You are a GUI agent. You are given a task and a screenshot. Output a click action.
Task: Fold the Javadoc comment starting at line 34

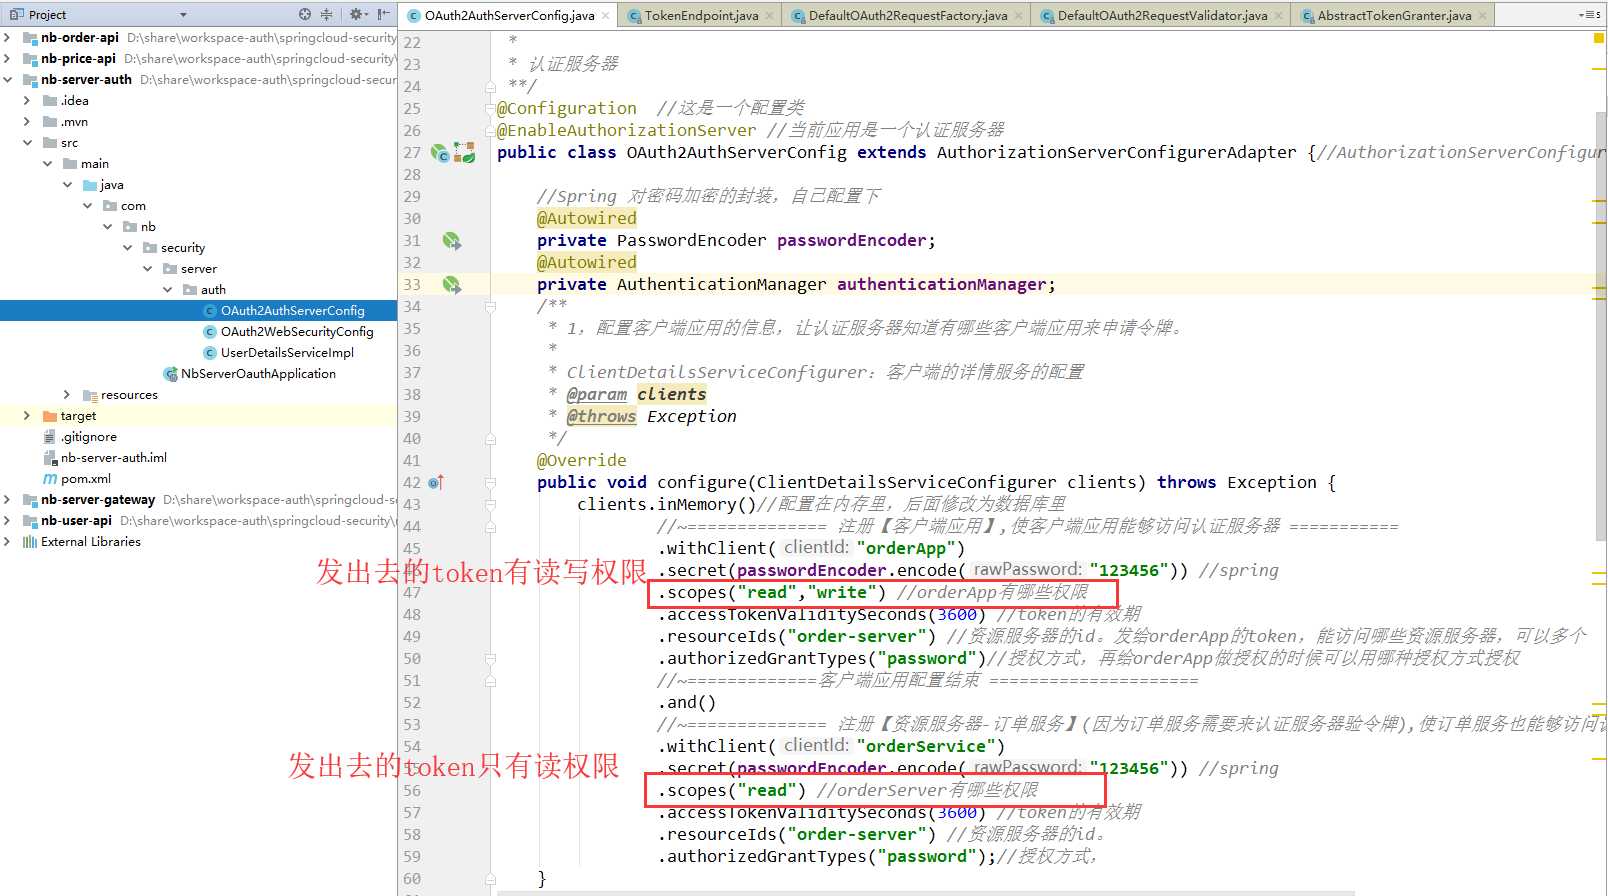tap(490, 306)
